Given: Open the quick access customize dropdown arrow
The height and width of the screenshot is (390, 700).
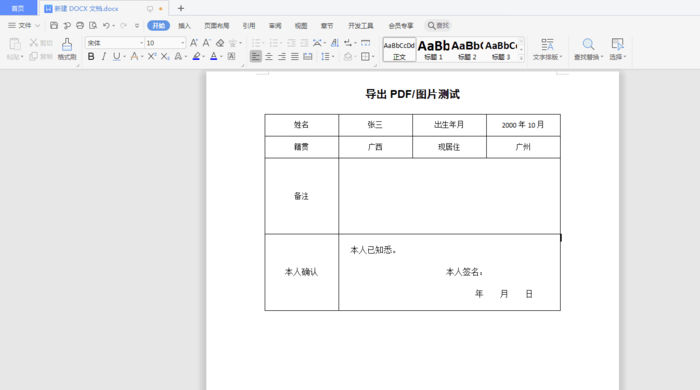Looking at the screenshot, I should click(x=137, y=25).
